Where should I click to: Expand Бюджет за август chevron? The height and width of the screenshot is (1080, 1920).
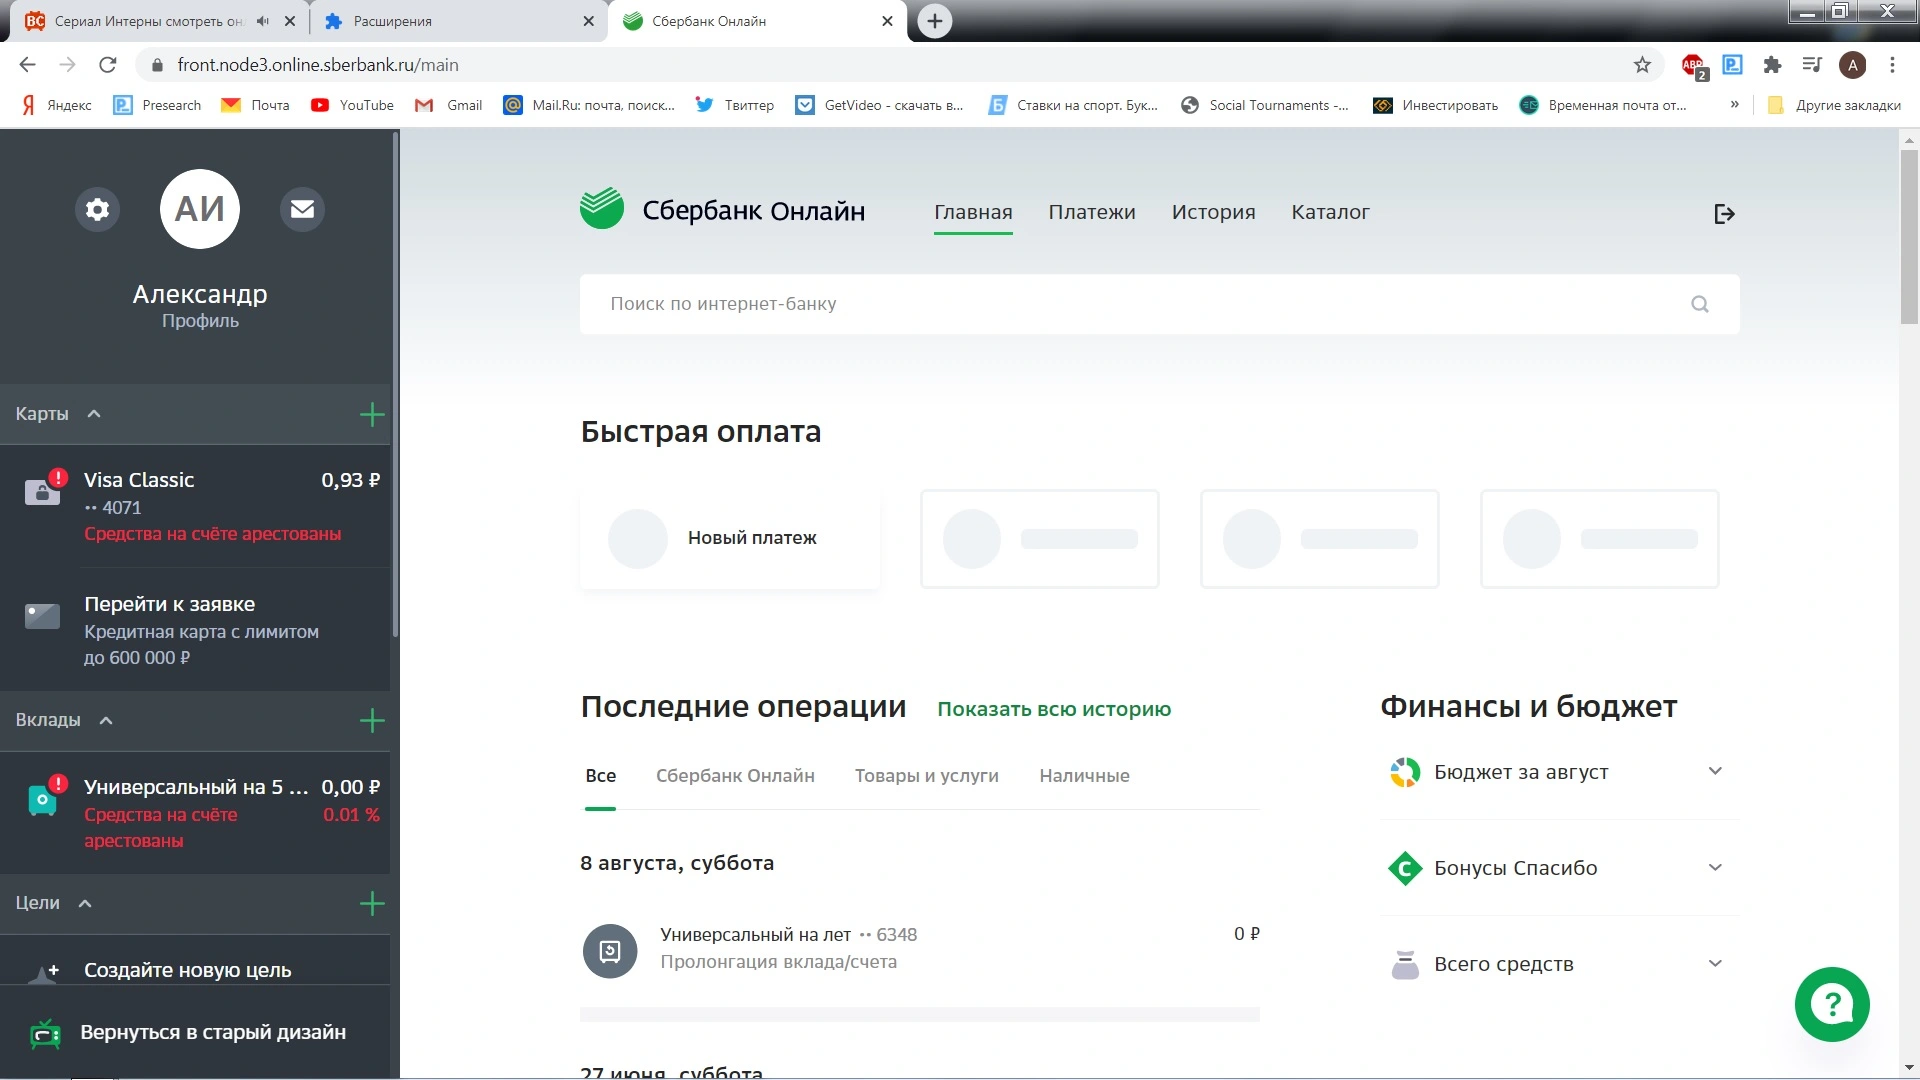pyautogui.click(x=1715, y=771)
